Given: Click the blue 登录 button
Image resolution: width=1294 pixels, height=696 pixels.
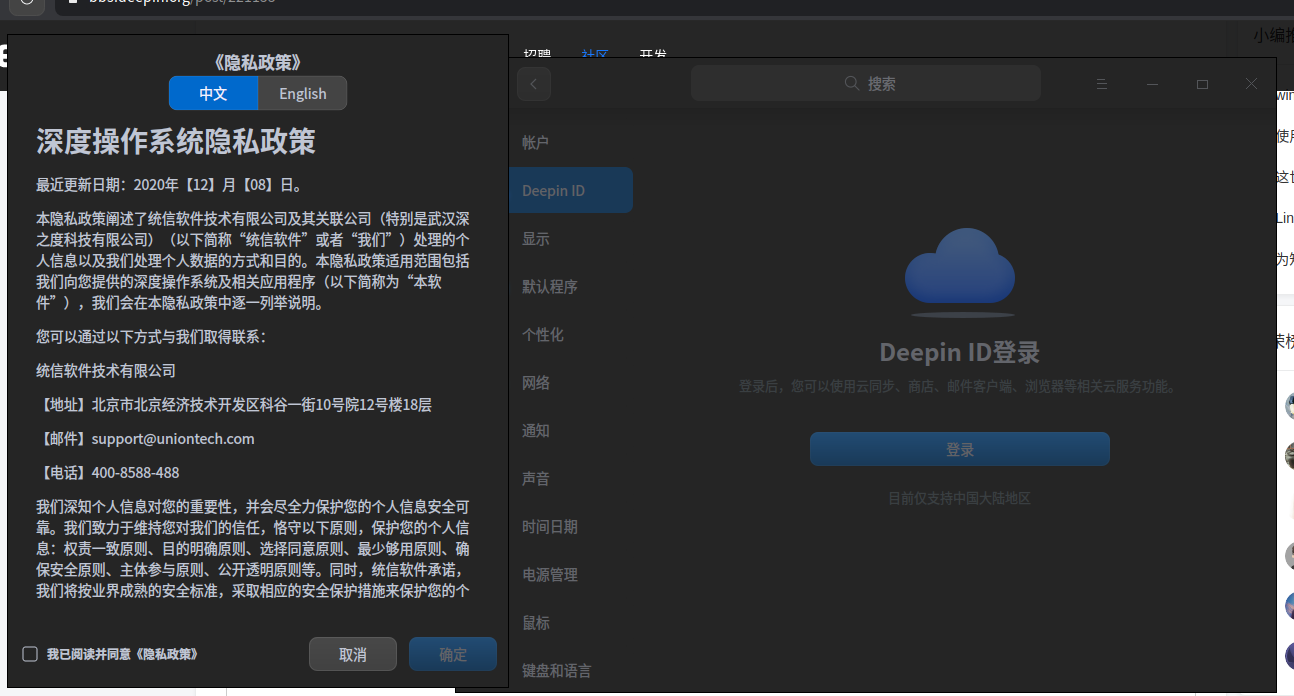Looking at the screenshot, I should [x=959, y=449].
